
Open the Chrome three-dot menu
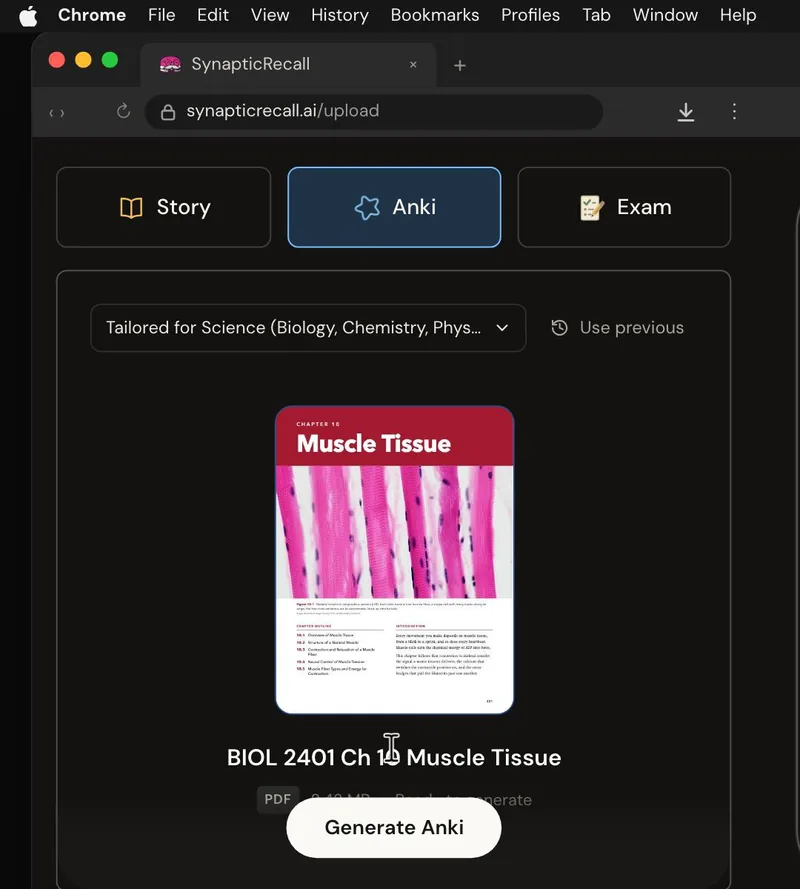[x=734, y=111]
